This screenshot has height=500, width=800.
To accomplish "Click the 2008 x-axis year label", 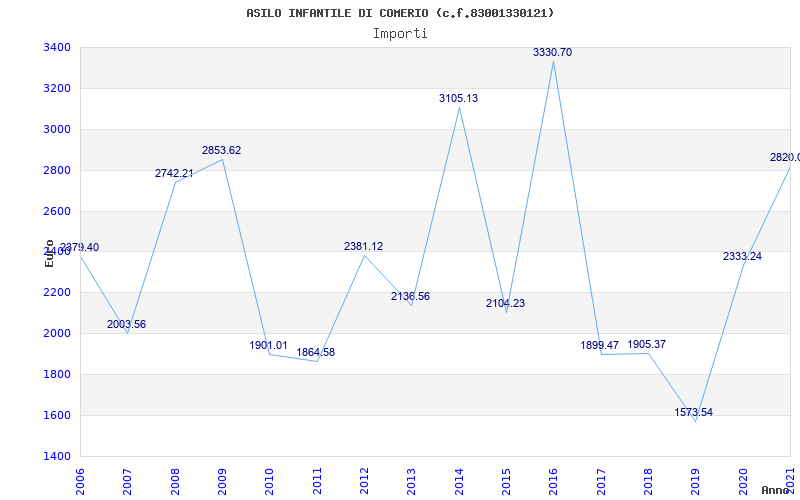I will (175, 481).
